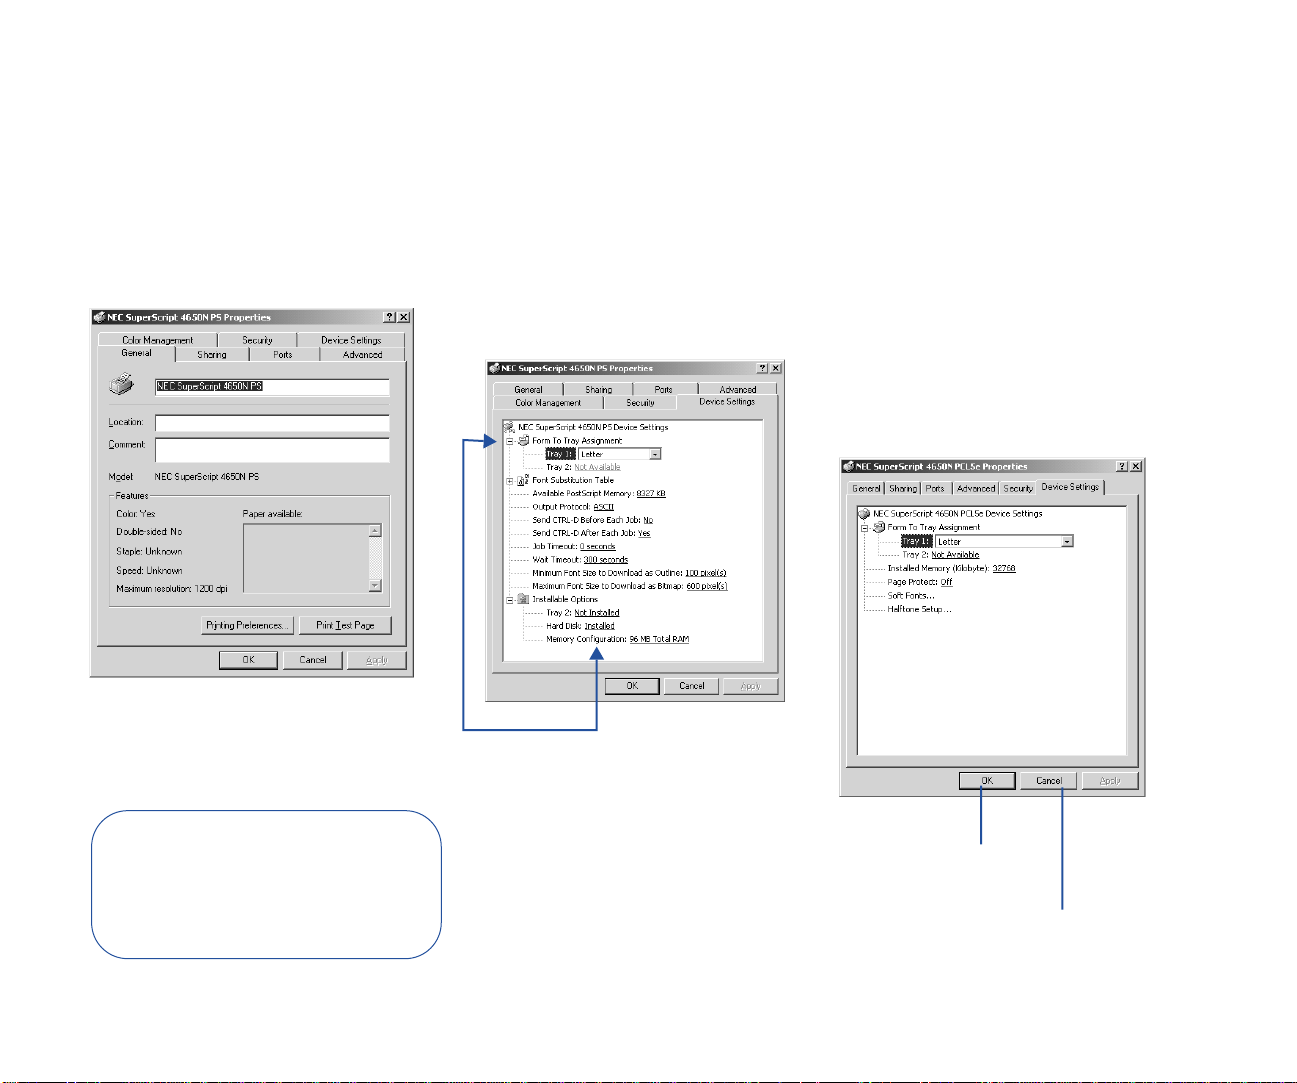
Task: Click OK in the PS Device Settings dialog
Action: 632,685
